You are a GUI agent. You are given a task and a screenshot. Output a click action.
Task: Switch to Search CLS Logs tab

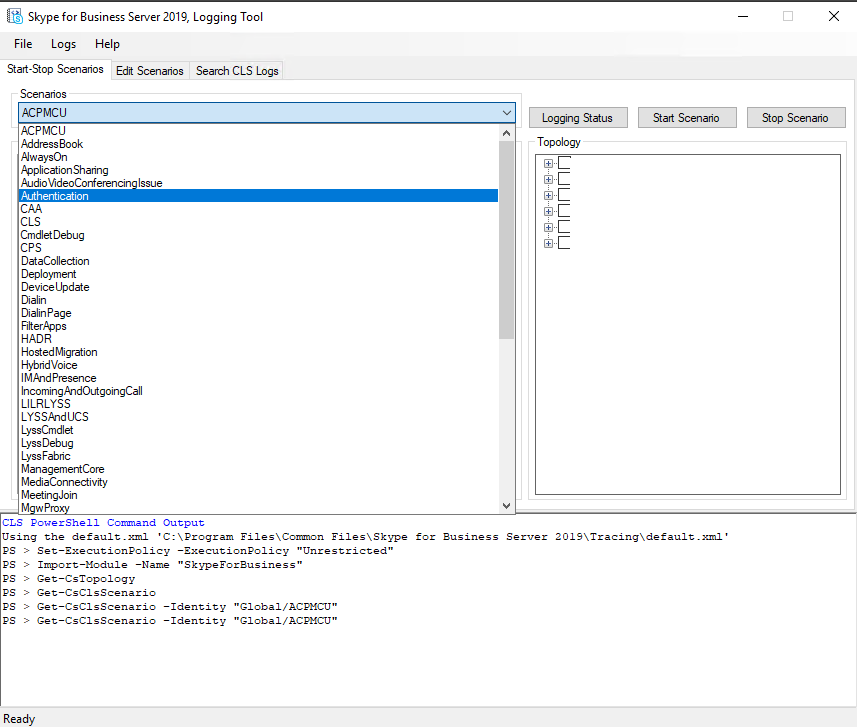click(x=237, y=71)
